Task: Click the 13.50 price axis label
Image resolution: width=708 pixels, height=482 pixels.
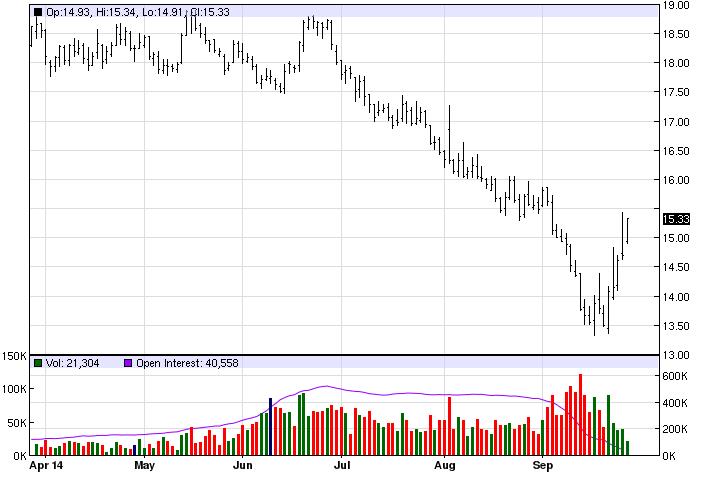Action: pyautogui.click(x=676, y=326)
